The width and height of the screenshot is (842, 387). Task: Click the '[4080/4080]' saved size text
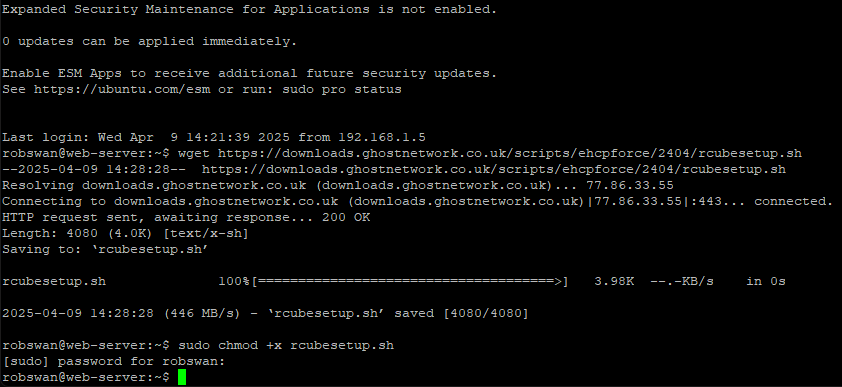486,313
